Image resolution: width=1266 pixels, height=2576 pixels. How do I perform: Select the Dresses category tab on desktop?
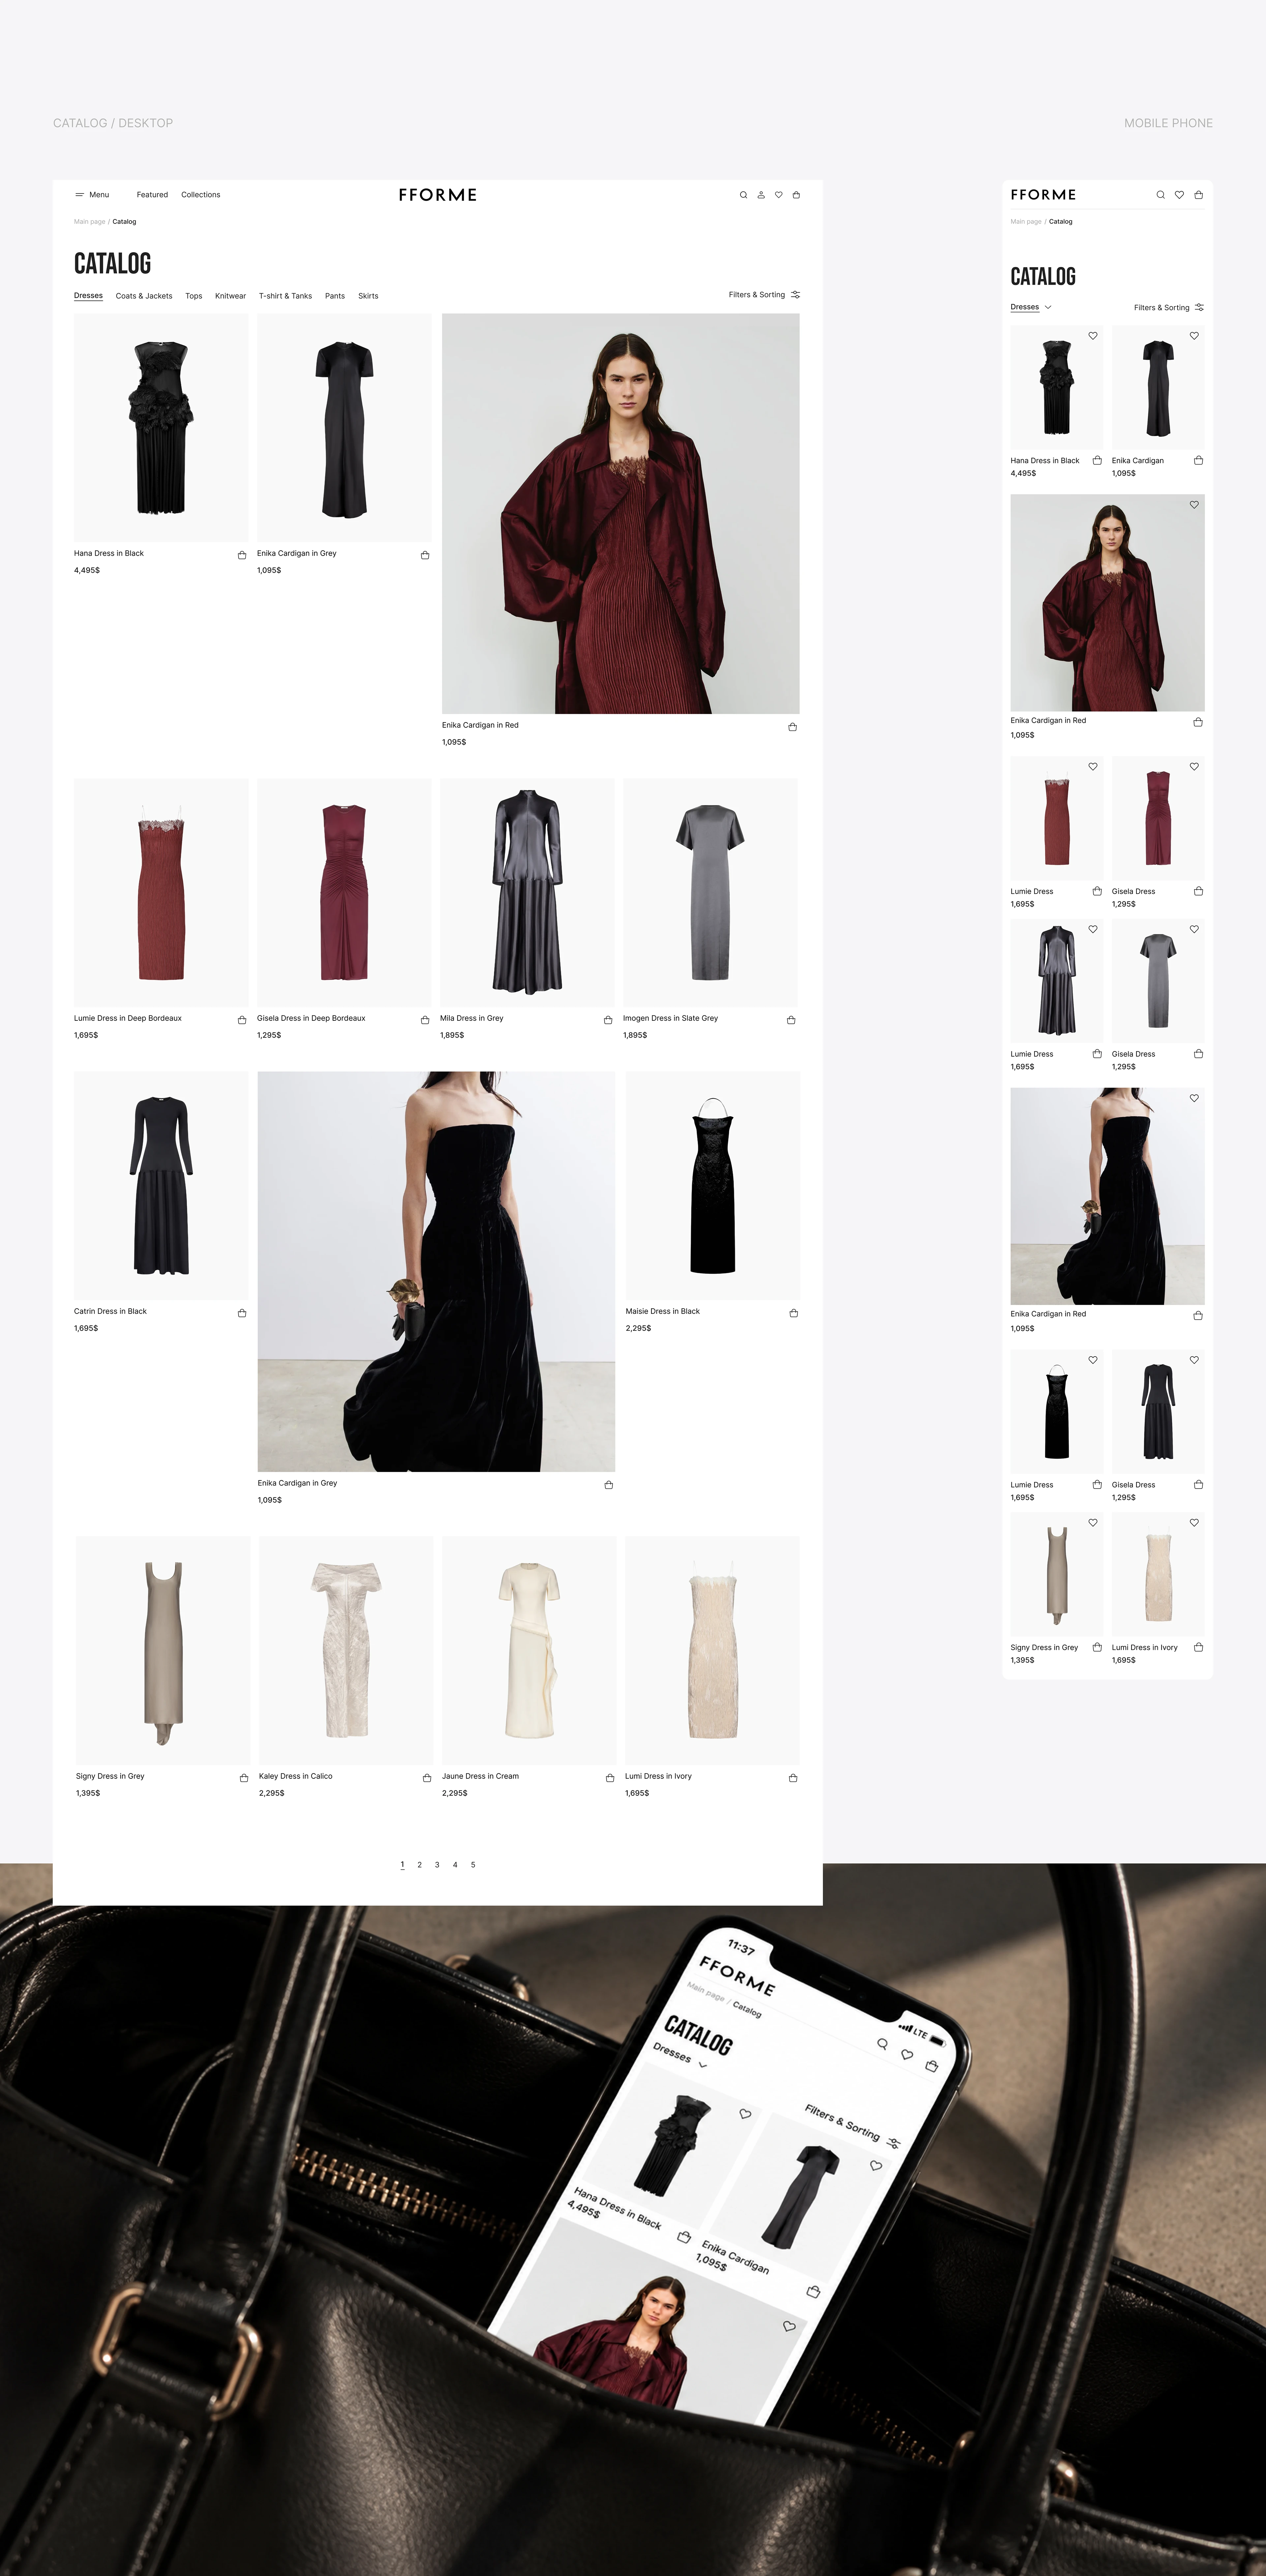tap(88, 296)
